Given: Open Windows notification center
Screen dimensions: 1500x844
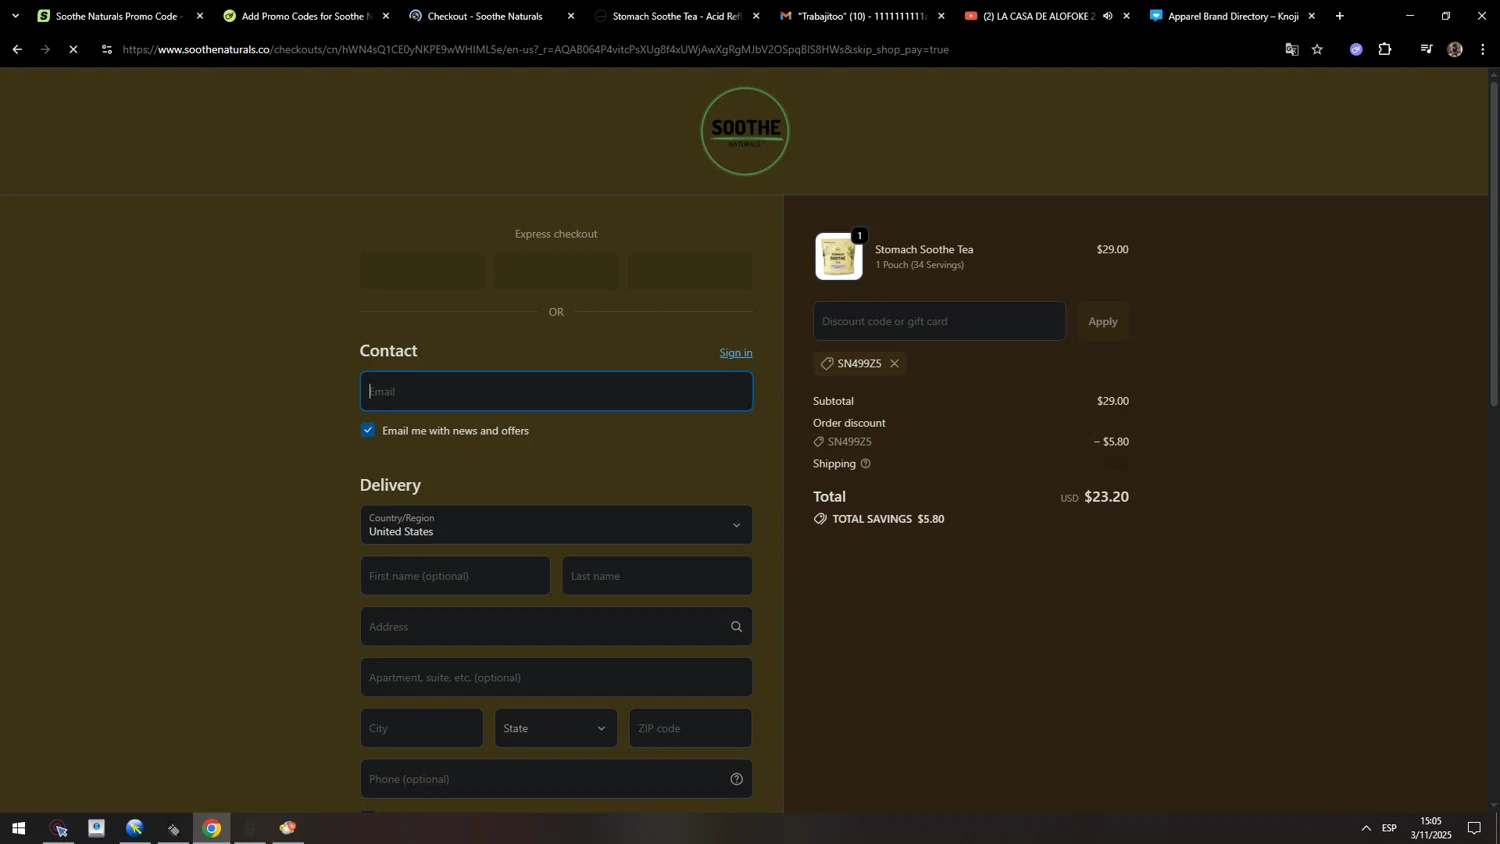Looking at the screenshot, I should 1474,828.
